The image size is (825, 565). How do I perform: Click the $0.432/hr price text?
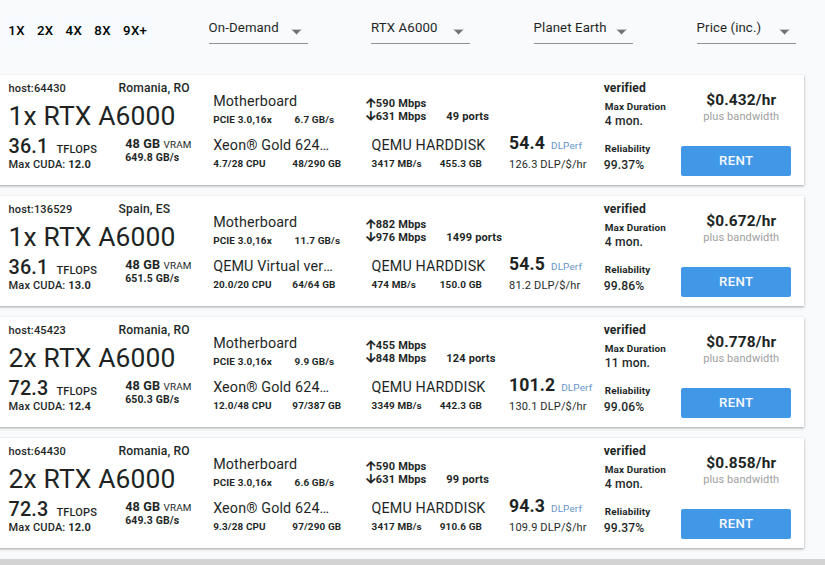741,99
